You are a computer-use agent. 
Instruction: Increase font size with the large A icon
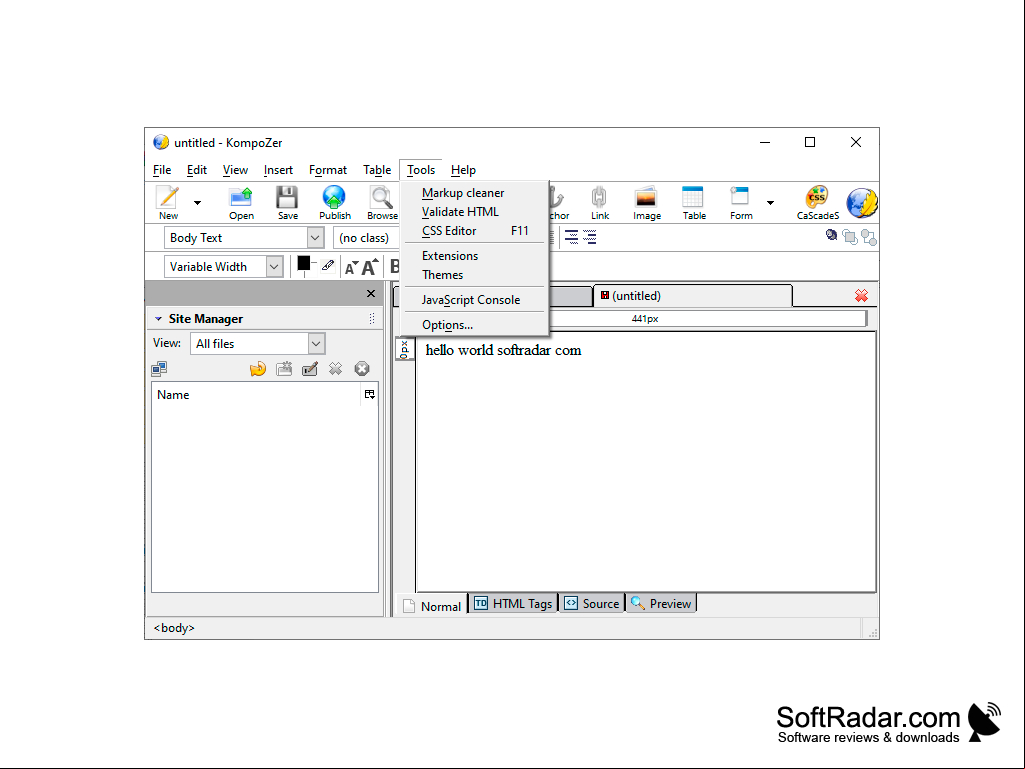tap(370, 267)
